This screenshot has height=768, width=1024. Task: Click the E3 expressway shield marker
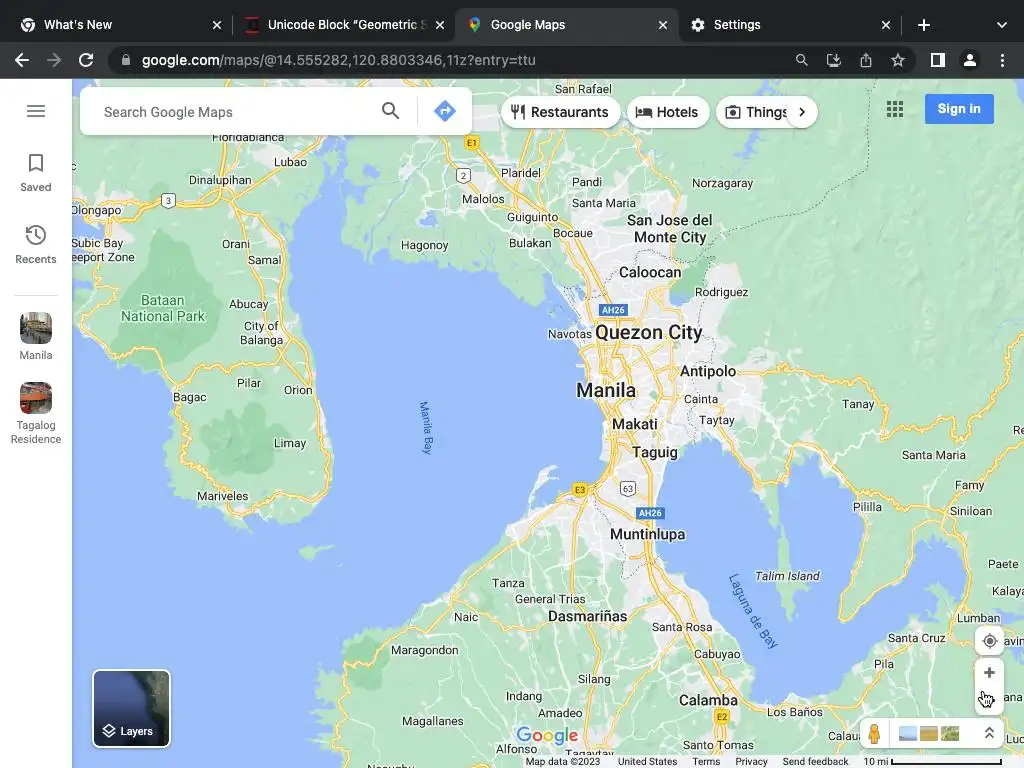[x=580, y=489]
